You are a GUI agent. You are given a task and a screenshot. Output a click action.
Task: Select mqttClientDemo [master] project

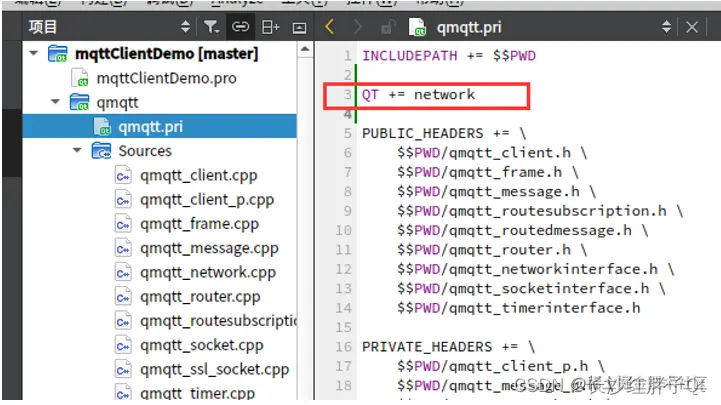[166, 54]
